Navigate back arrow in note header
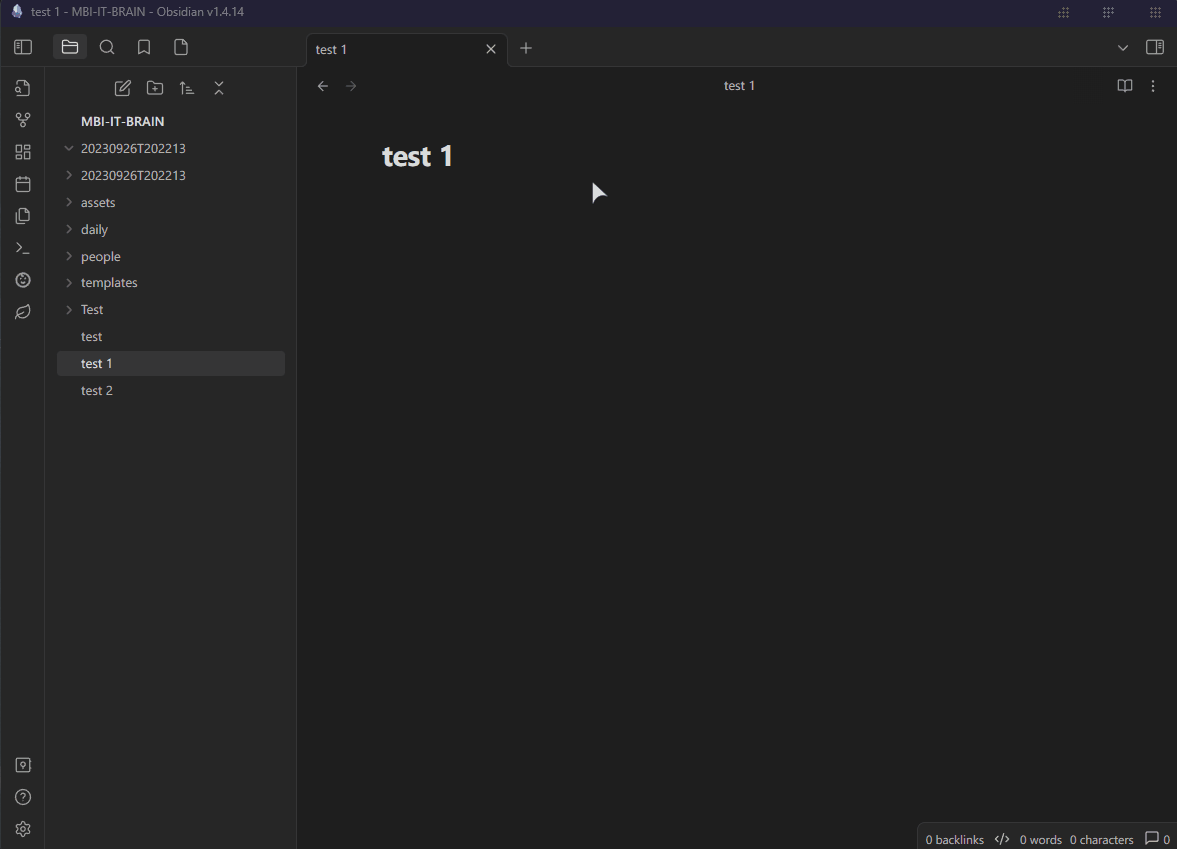Viewport: 1177px width, 849px height. pos(323,86)
